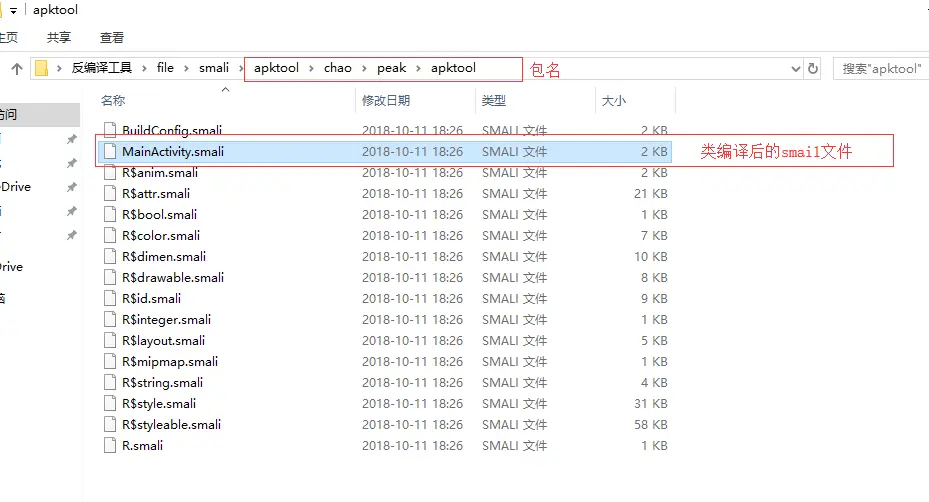
Task: Click file icon of R$dimen.smali
Action: tap(110, 257)
